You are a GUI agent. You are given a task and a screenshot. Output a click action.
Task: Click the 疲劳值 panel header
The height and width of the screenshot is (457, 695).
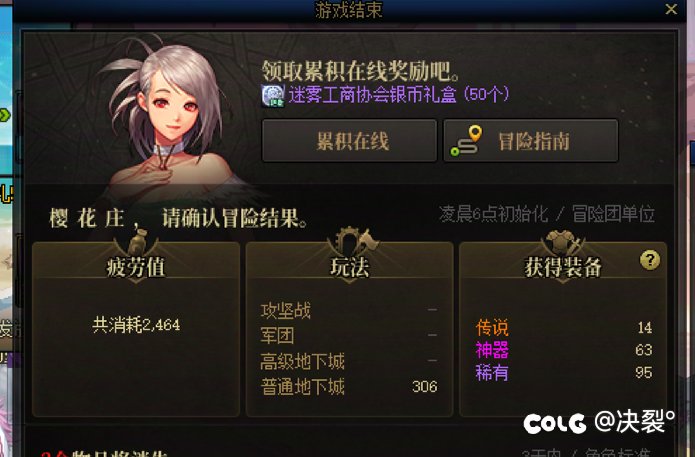coord(136,267)
